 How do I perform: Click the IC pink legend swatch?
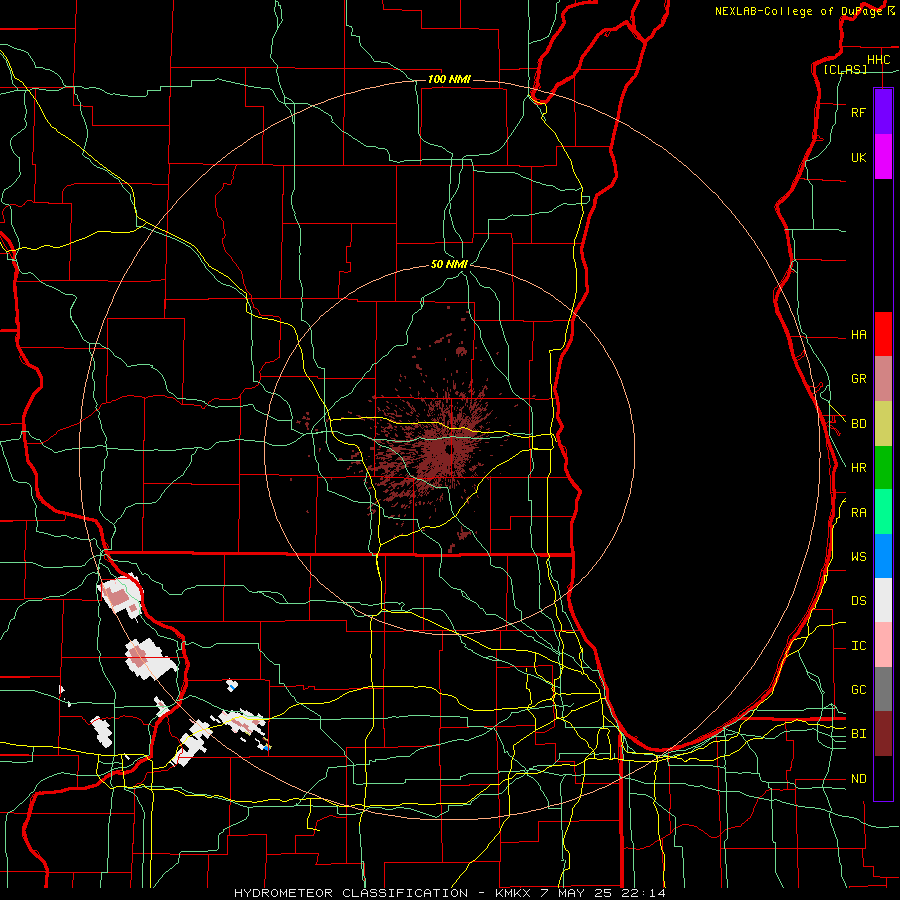883,645
